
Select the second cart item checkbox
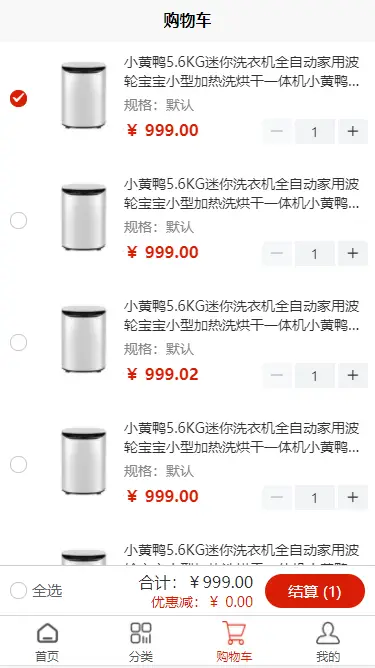click(18, 220)
